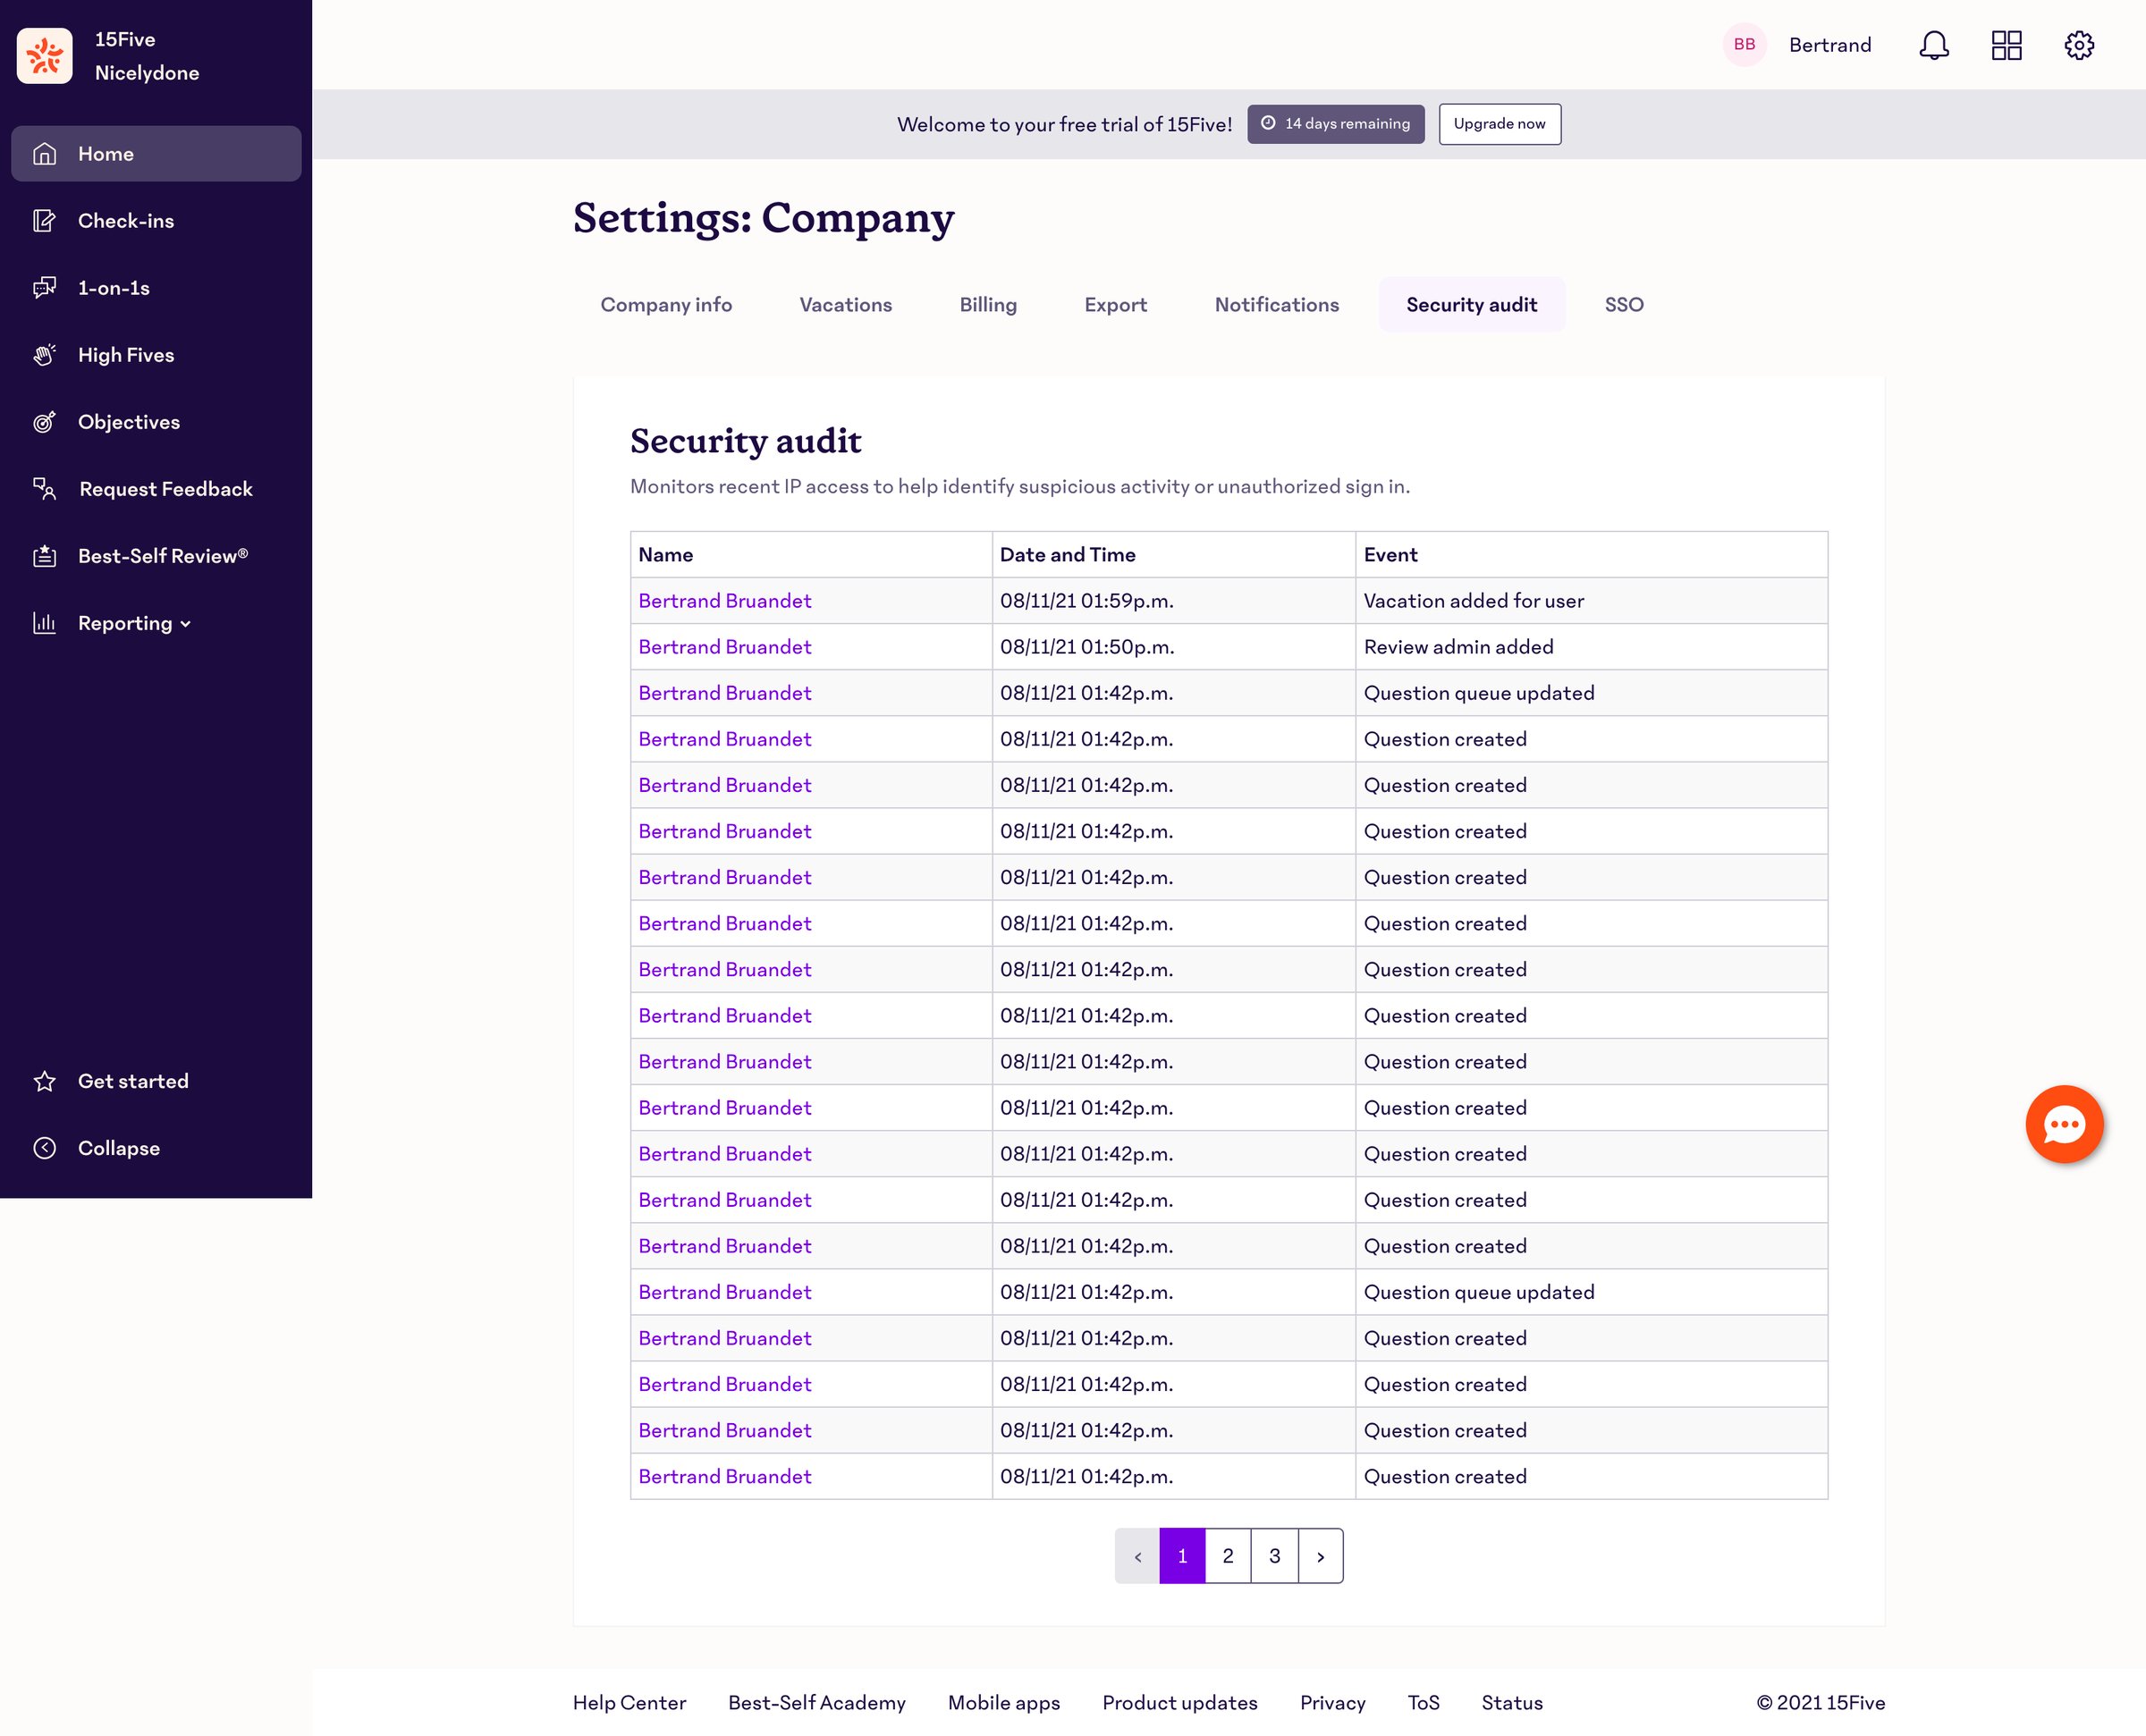Select the Security audit tab

click(x=1472, y=305)
